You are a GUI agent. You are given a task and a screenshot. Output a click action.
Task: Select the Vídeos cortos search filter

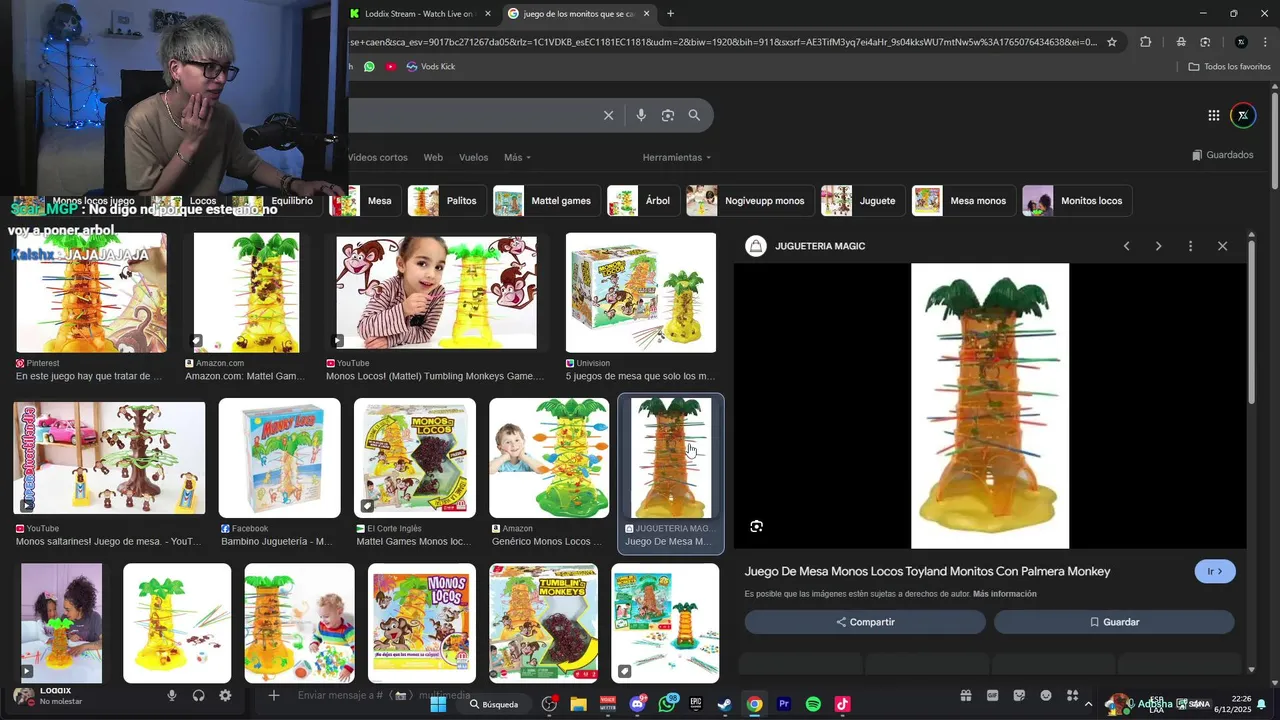pos(378,158)
